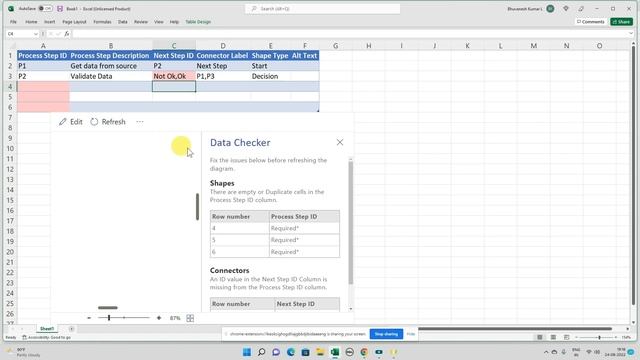Click the pen icon near window controls
640x360 pixels.
(x=581, y=9)
